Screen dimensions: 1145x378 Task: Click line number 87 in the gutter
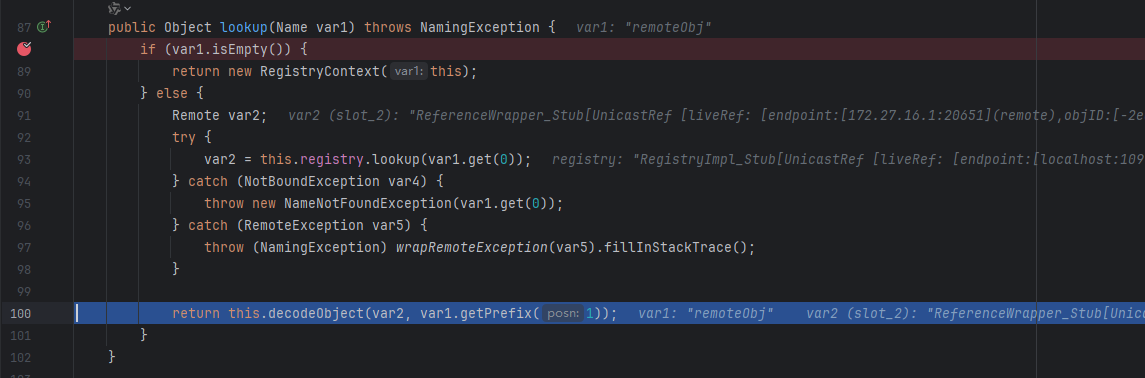click(24, 28)
